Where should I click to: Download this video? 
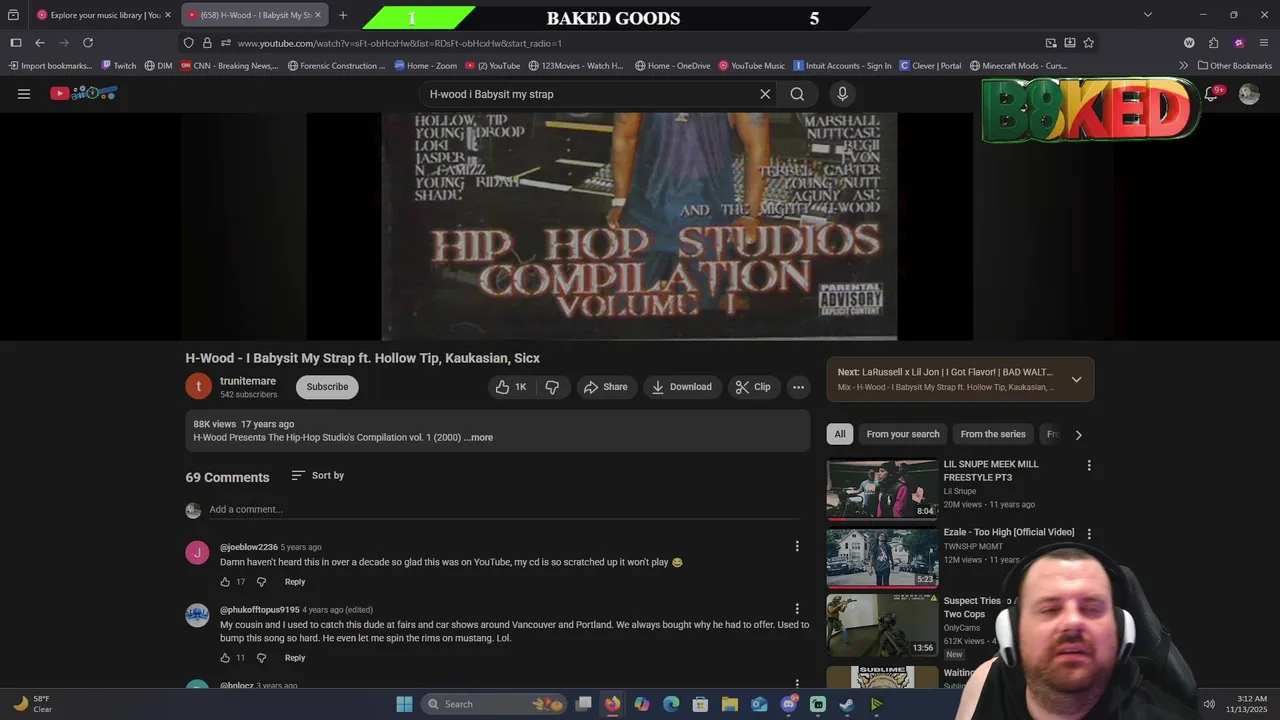(x=681, y=387)
